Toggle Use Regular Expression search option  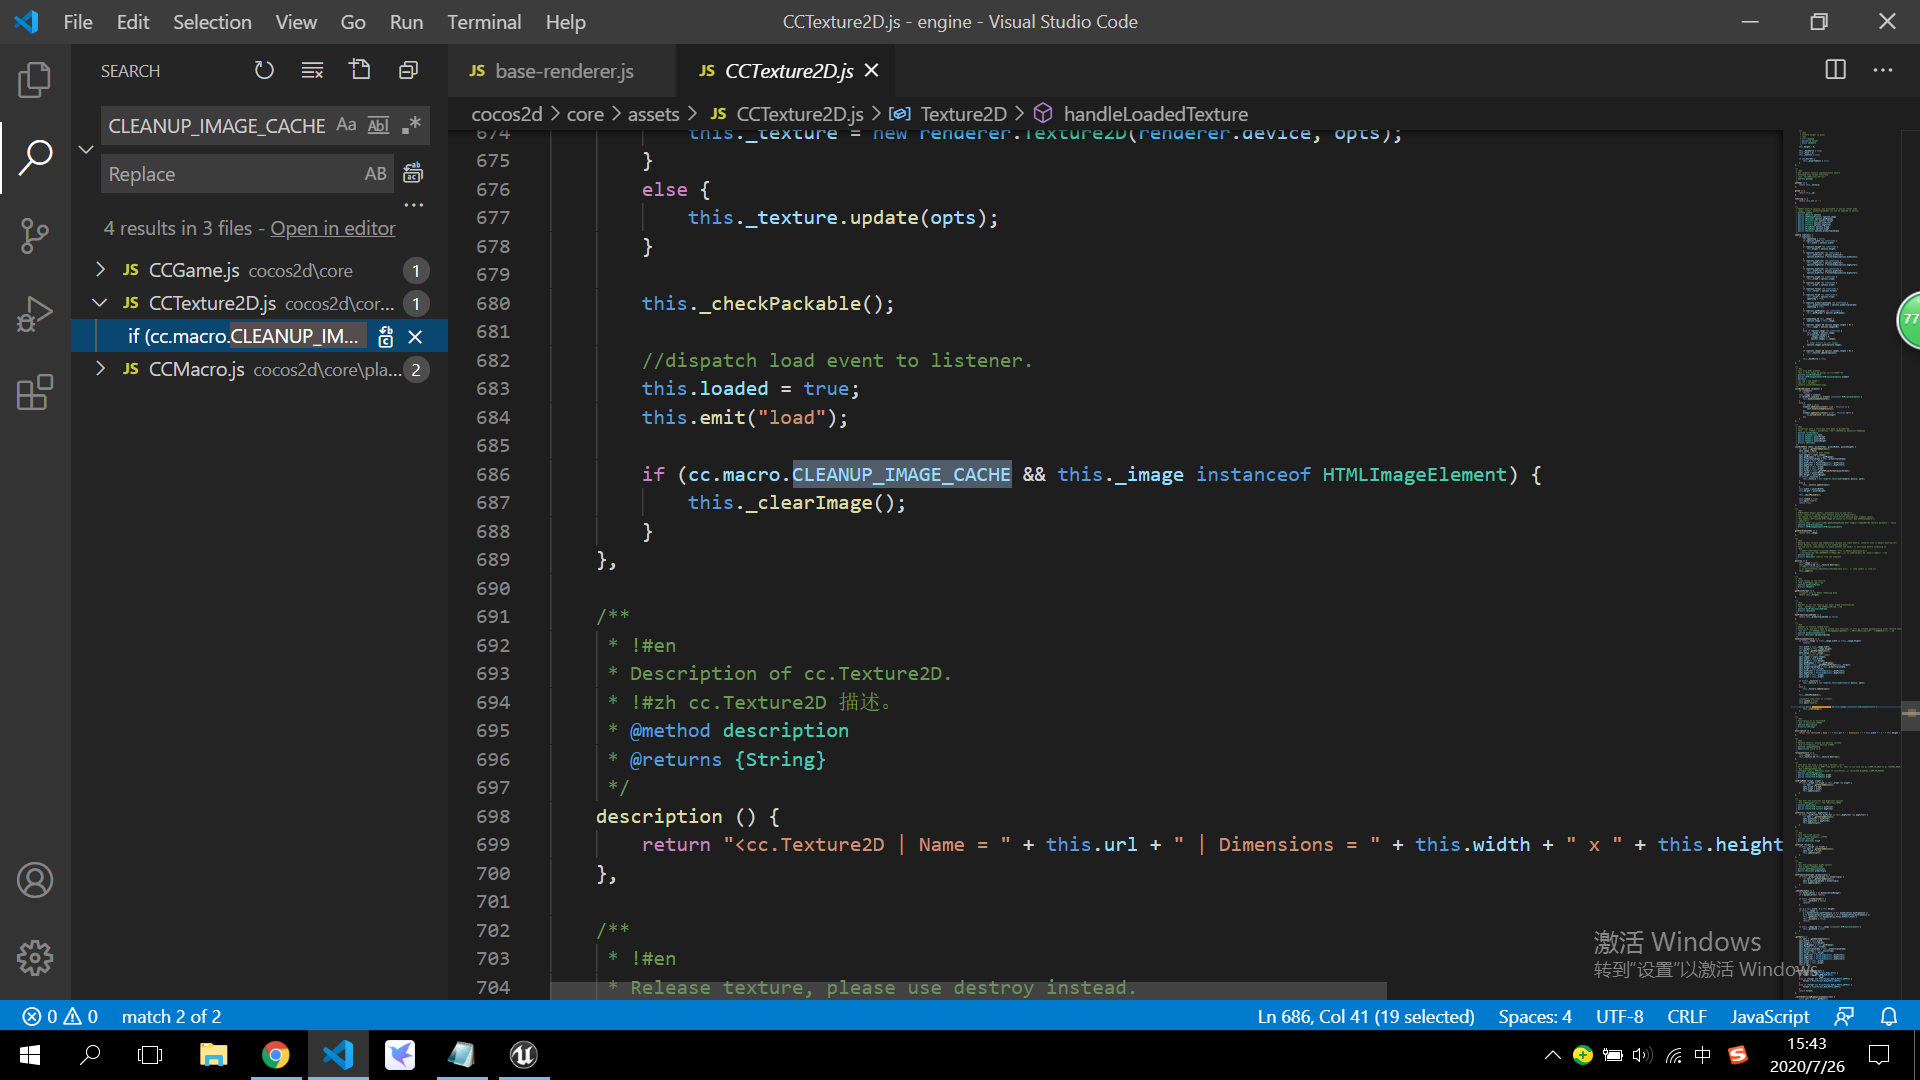click(x=411, y=125)
